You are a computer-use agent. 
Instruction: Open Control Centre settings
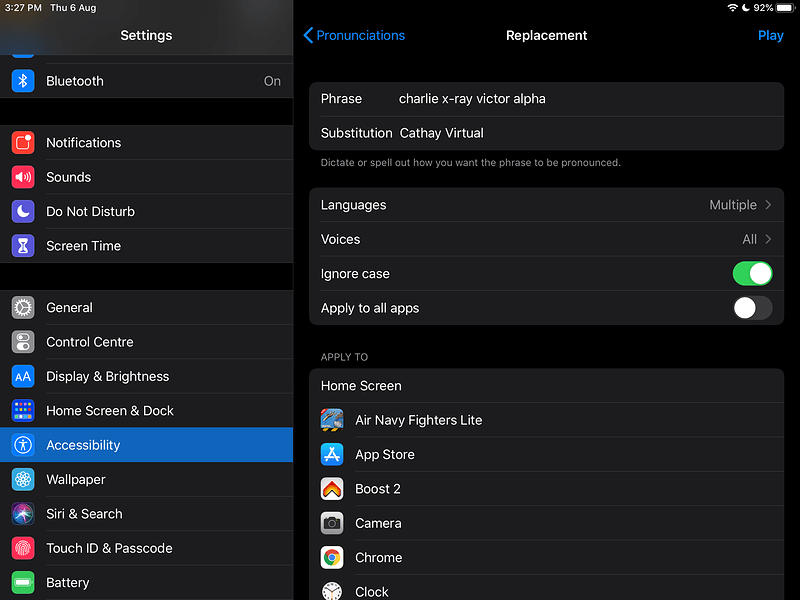(146, 342)
